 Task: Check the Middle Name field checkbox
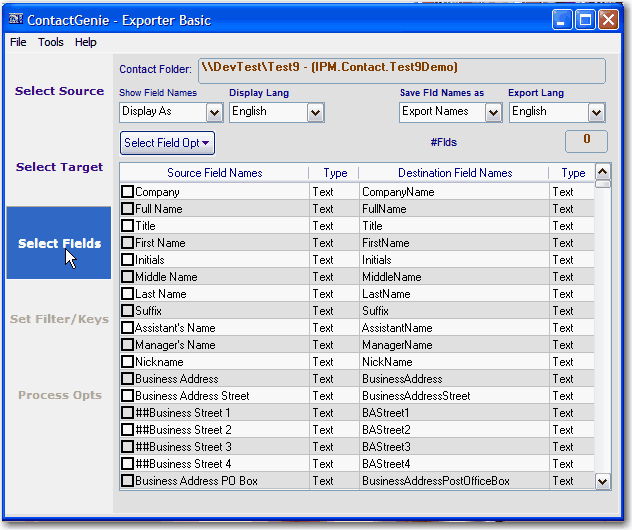(x=128, y=276)
